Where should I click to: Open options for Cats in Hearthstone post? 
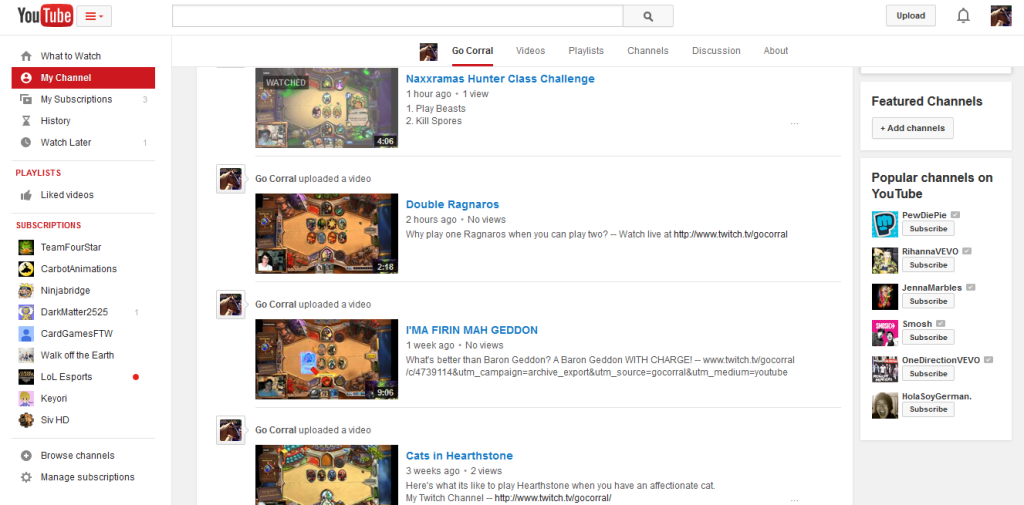coord(794,499)
